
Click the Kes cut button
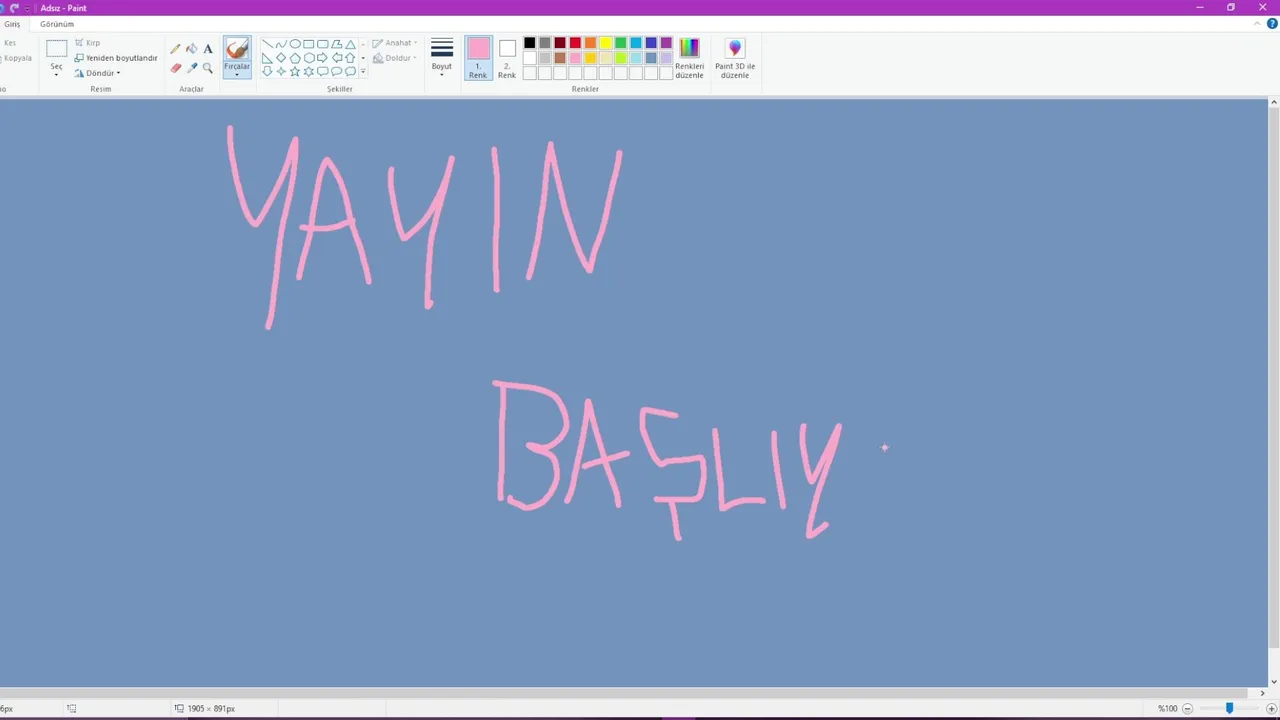click(9, 43)
